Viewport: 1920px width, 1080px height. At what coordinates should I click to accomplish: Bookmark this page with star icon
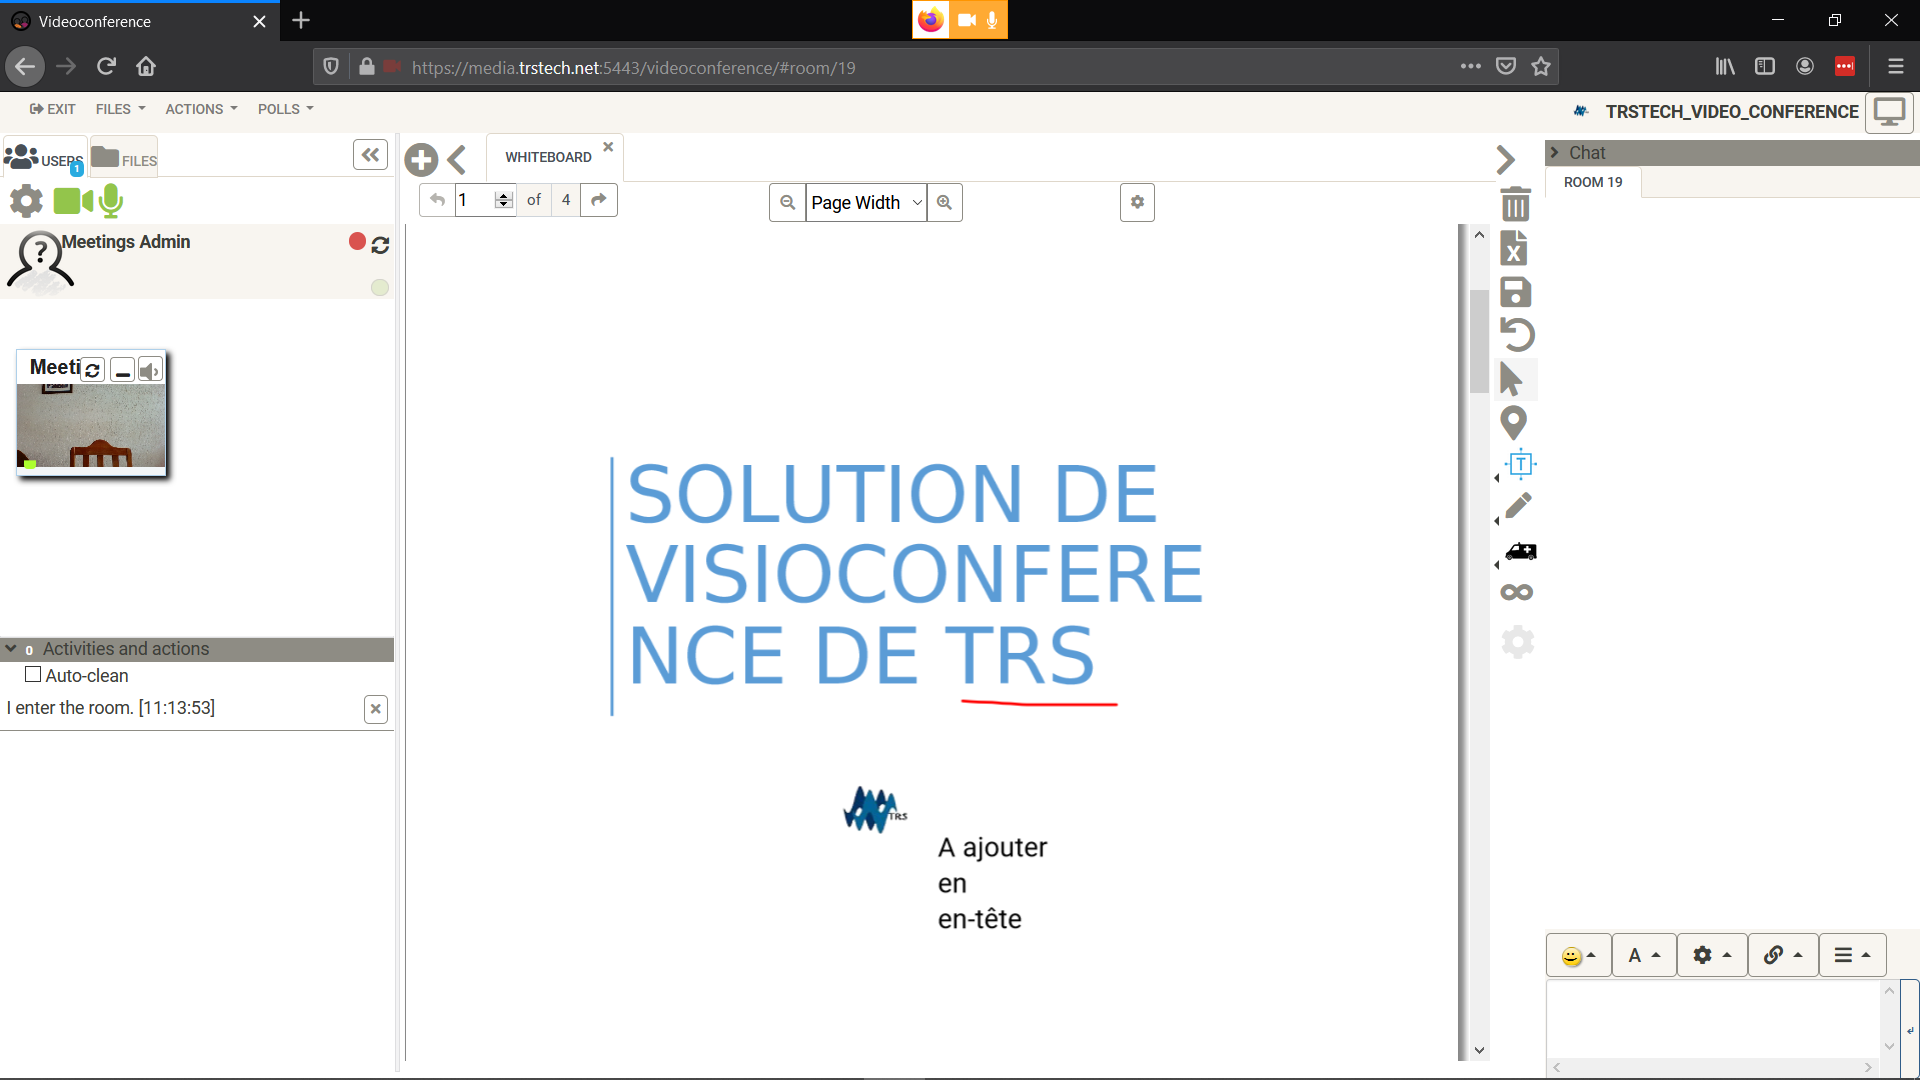click(x=1541, y=67)
